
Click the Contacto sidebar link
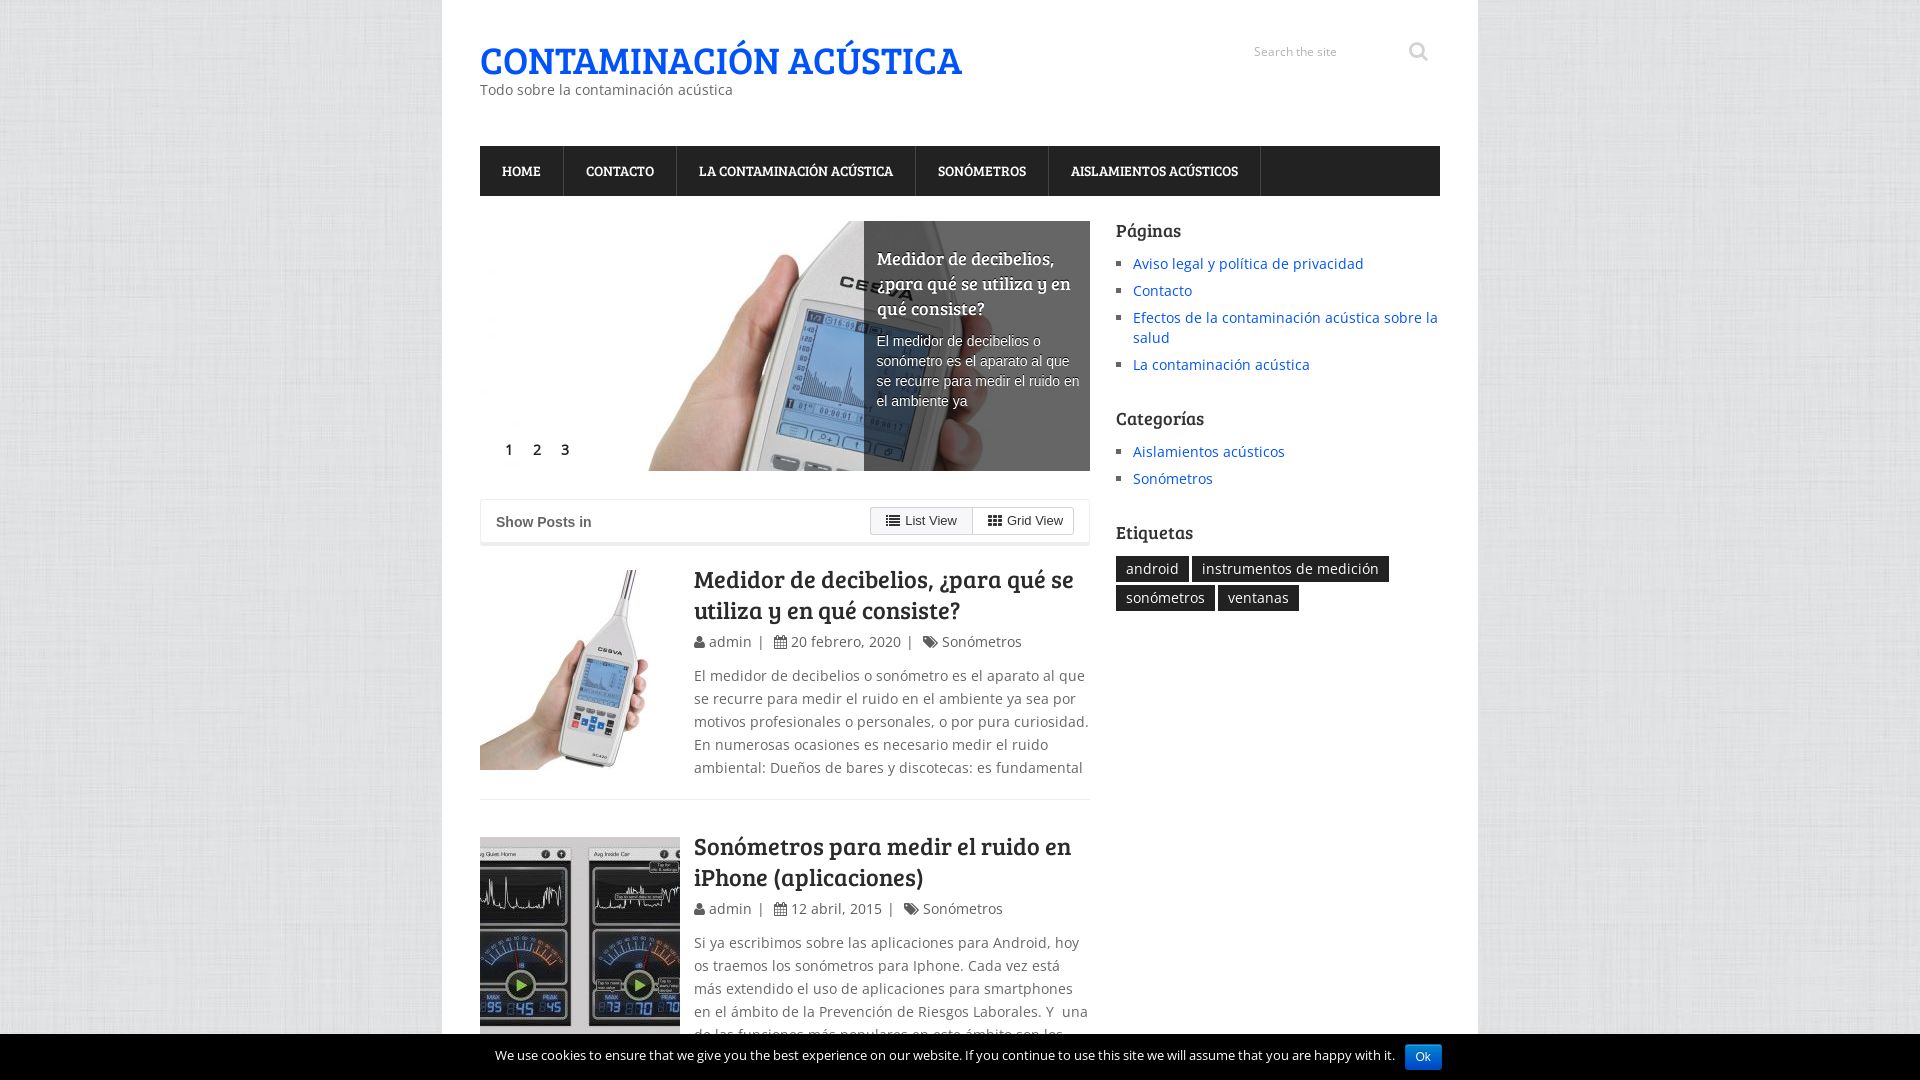pos(1162,290)
